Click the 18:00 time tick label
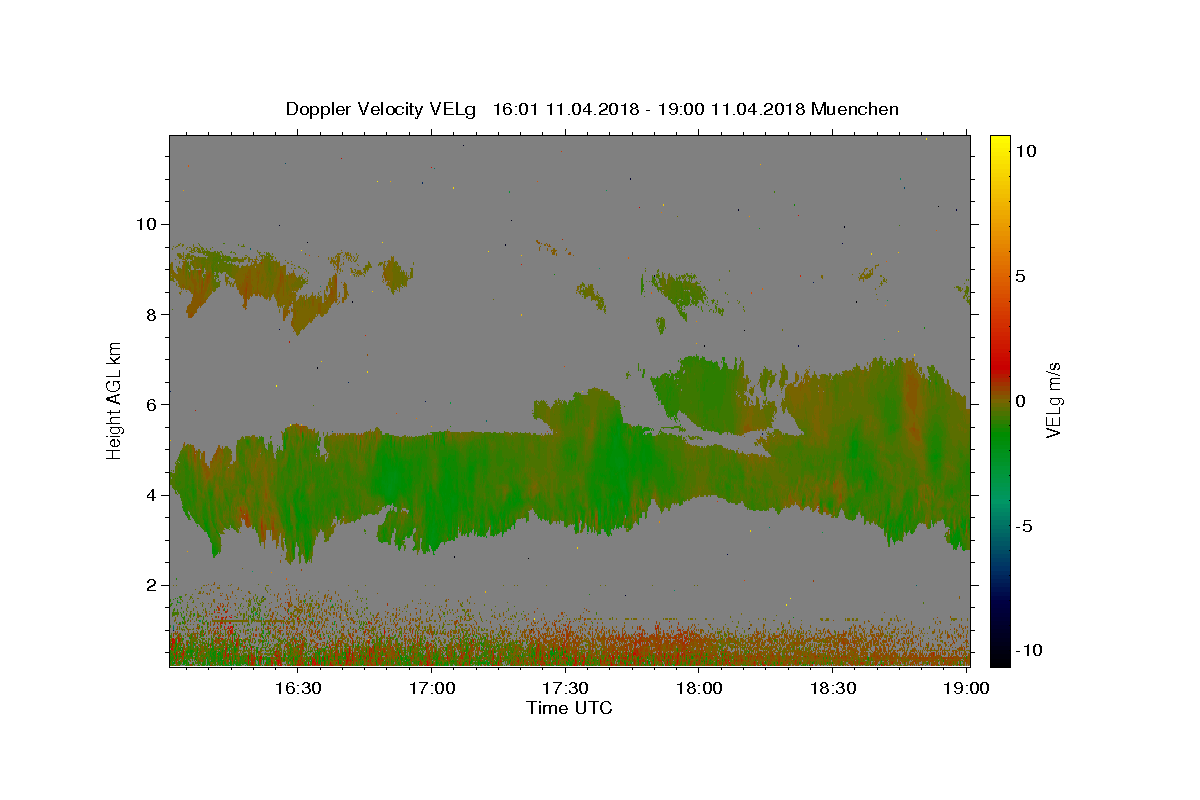The width and height of the screenshot is (1200, 800). coord(700,689)
